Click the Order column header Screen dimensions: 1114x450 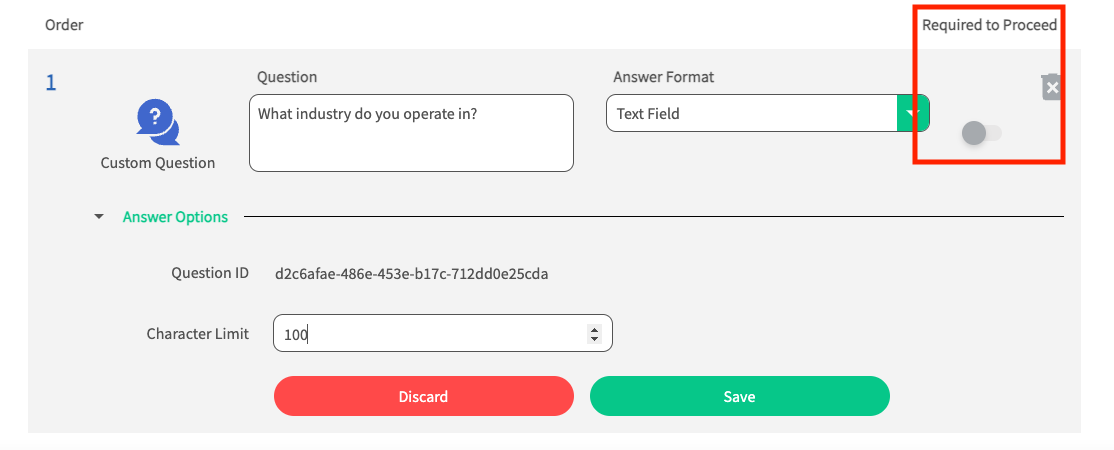coord(64,25)
